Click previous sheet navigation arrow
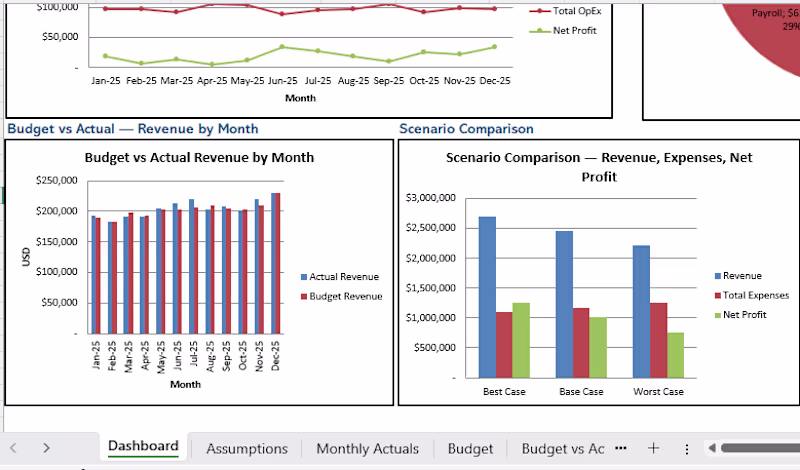This screenshot has width=800, height=470. [14, 448]
